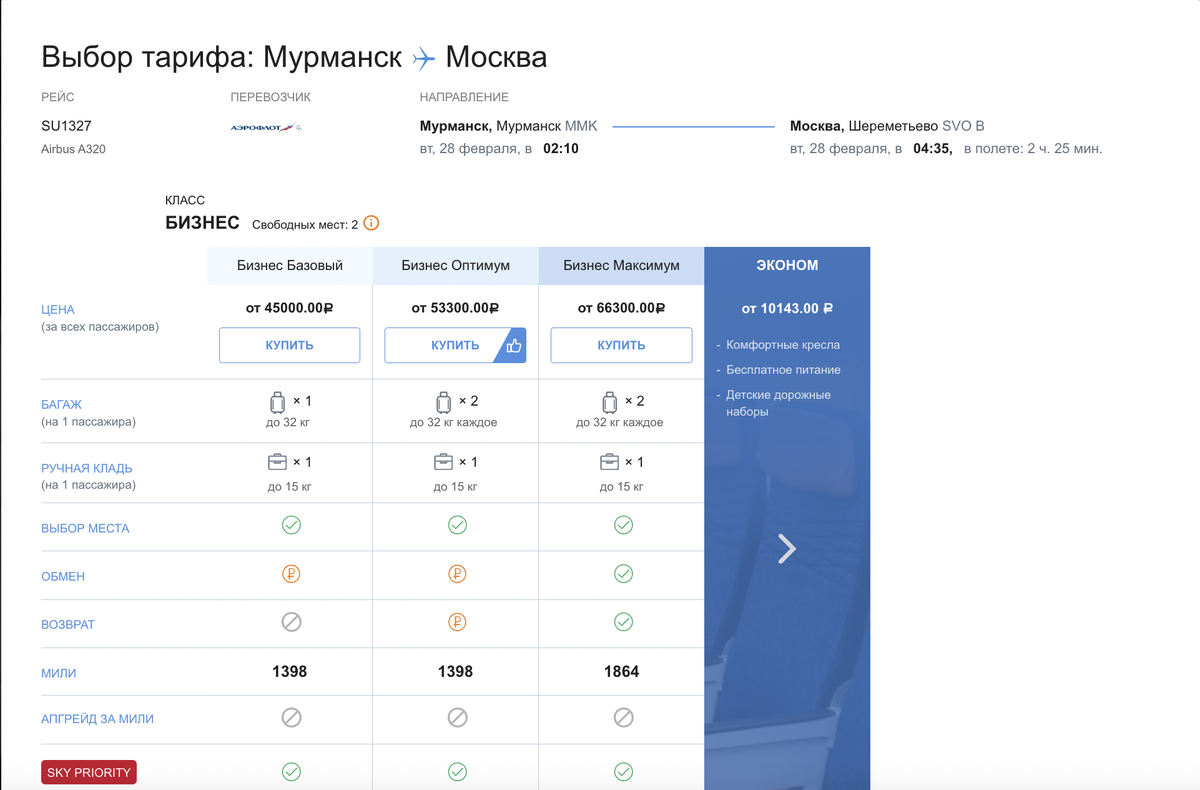The image size is (1200, 790).
Task: Click the luggage icon under Бизнес Максимум
Action: 609,402
